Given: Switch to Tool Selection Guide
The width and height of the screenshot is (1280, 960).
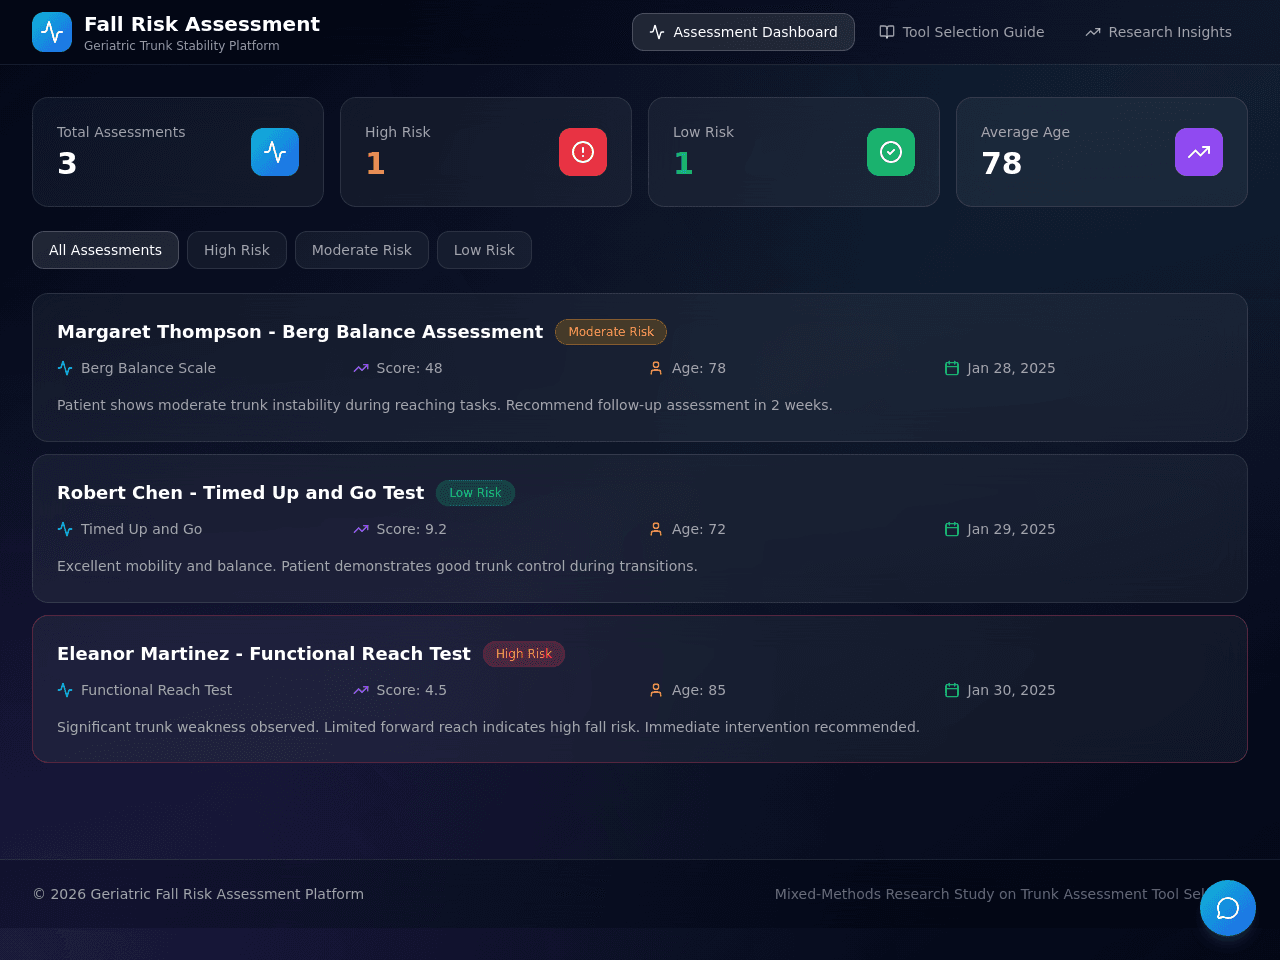Looking at the screenshot, I should 962,32.
